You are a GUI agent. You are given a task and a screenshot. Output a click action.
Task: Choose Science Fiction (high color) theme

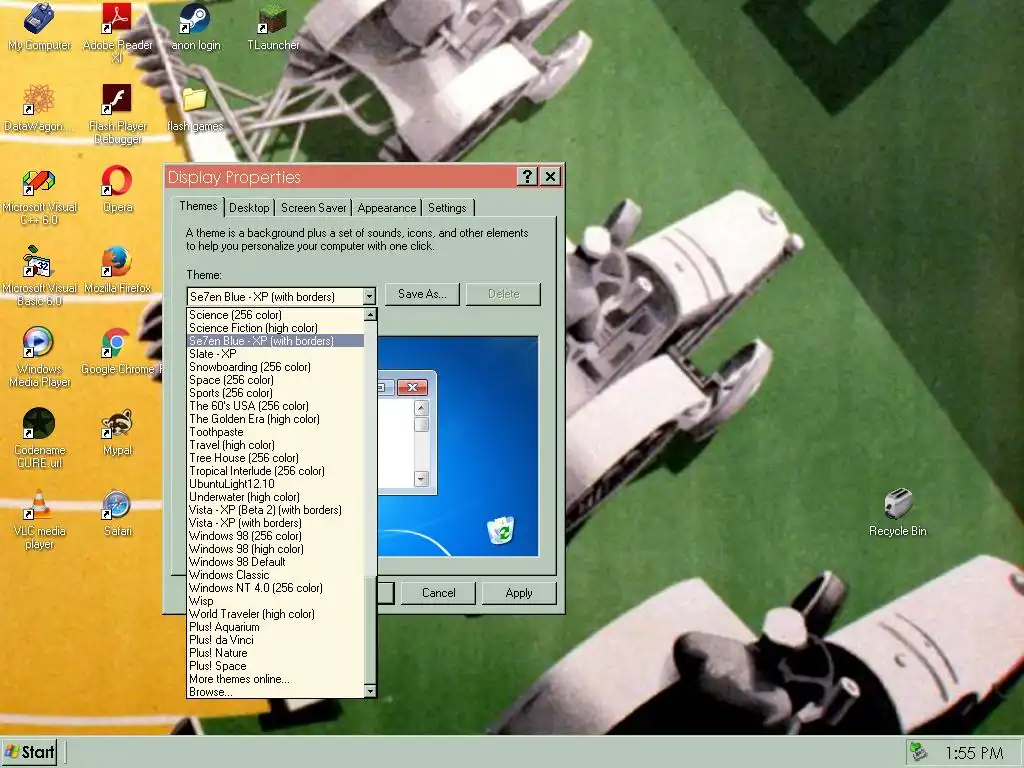[276, 328]
